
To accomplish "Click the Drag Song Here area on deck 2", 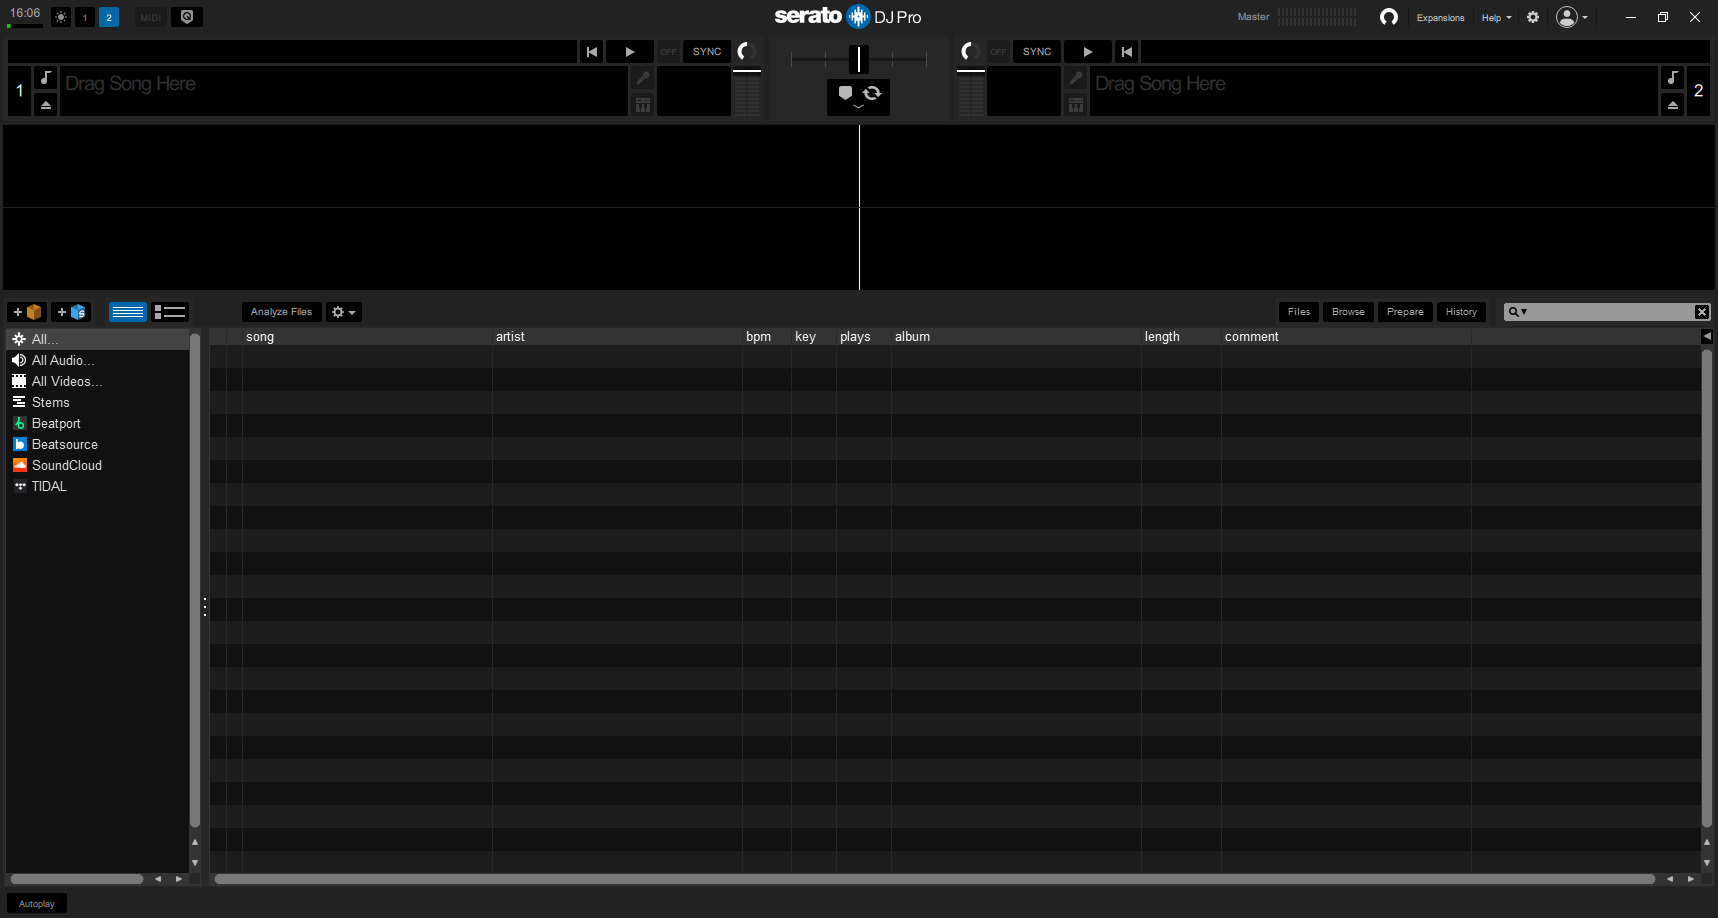I will click(x=1374, y=91).
